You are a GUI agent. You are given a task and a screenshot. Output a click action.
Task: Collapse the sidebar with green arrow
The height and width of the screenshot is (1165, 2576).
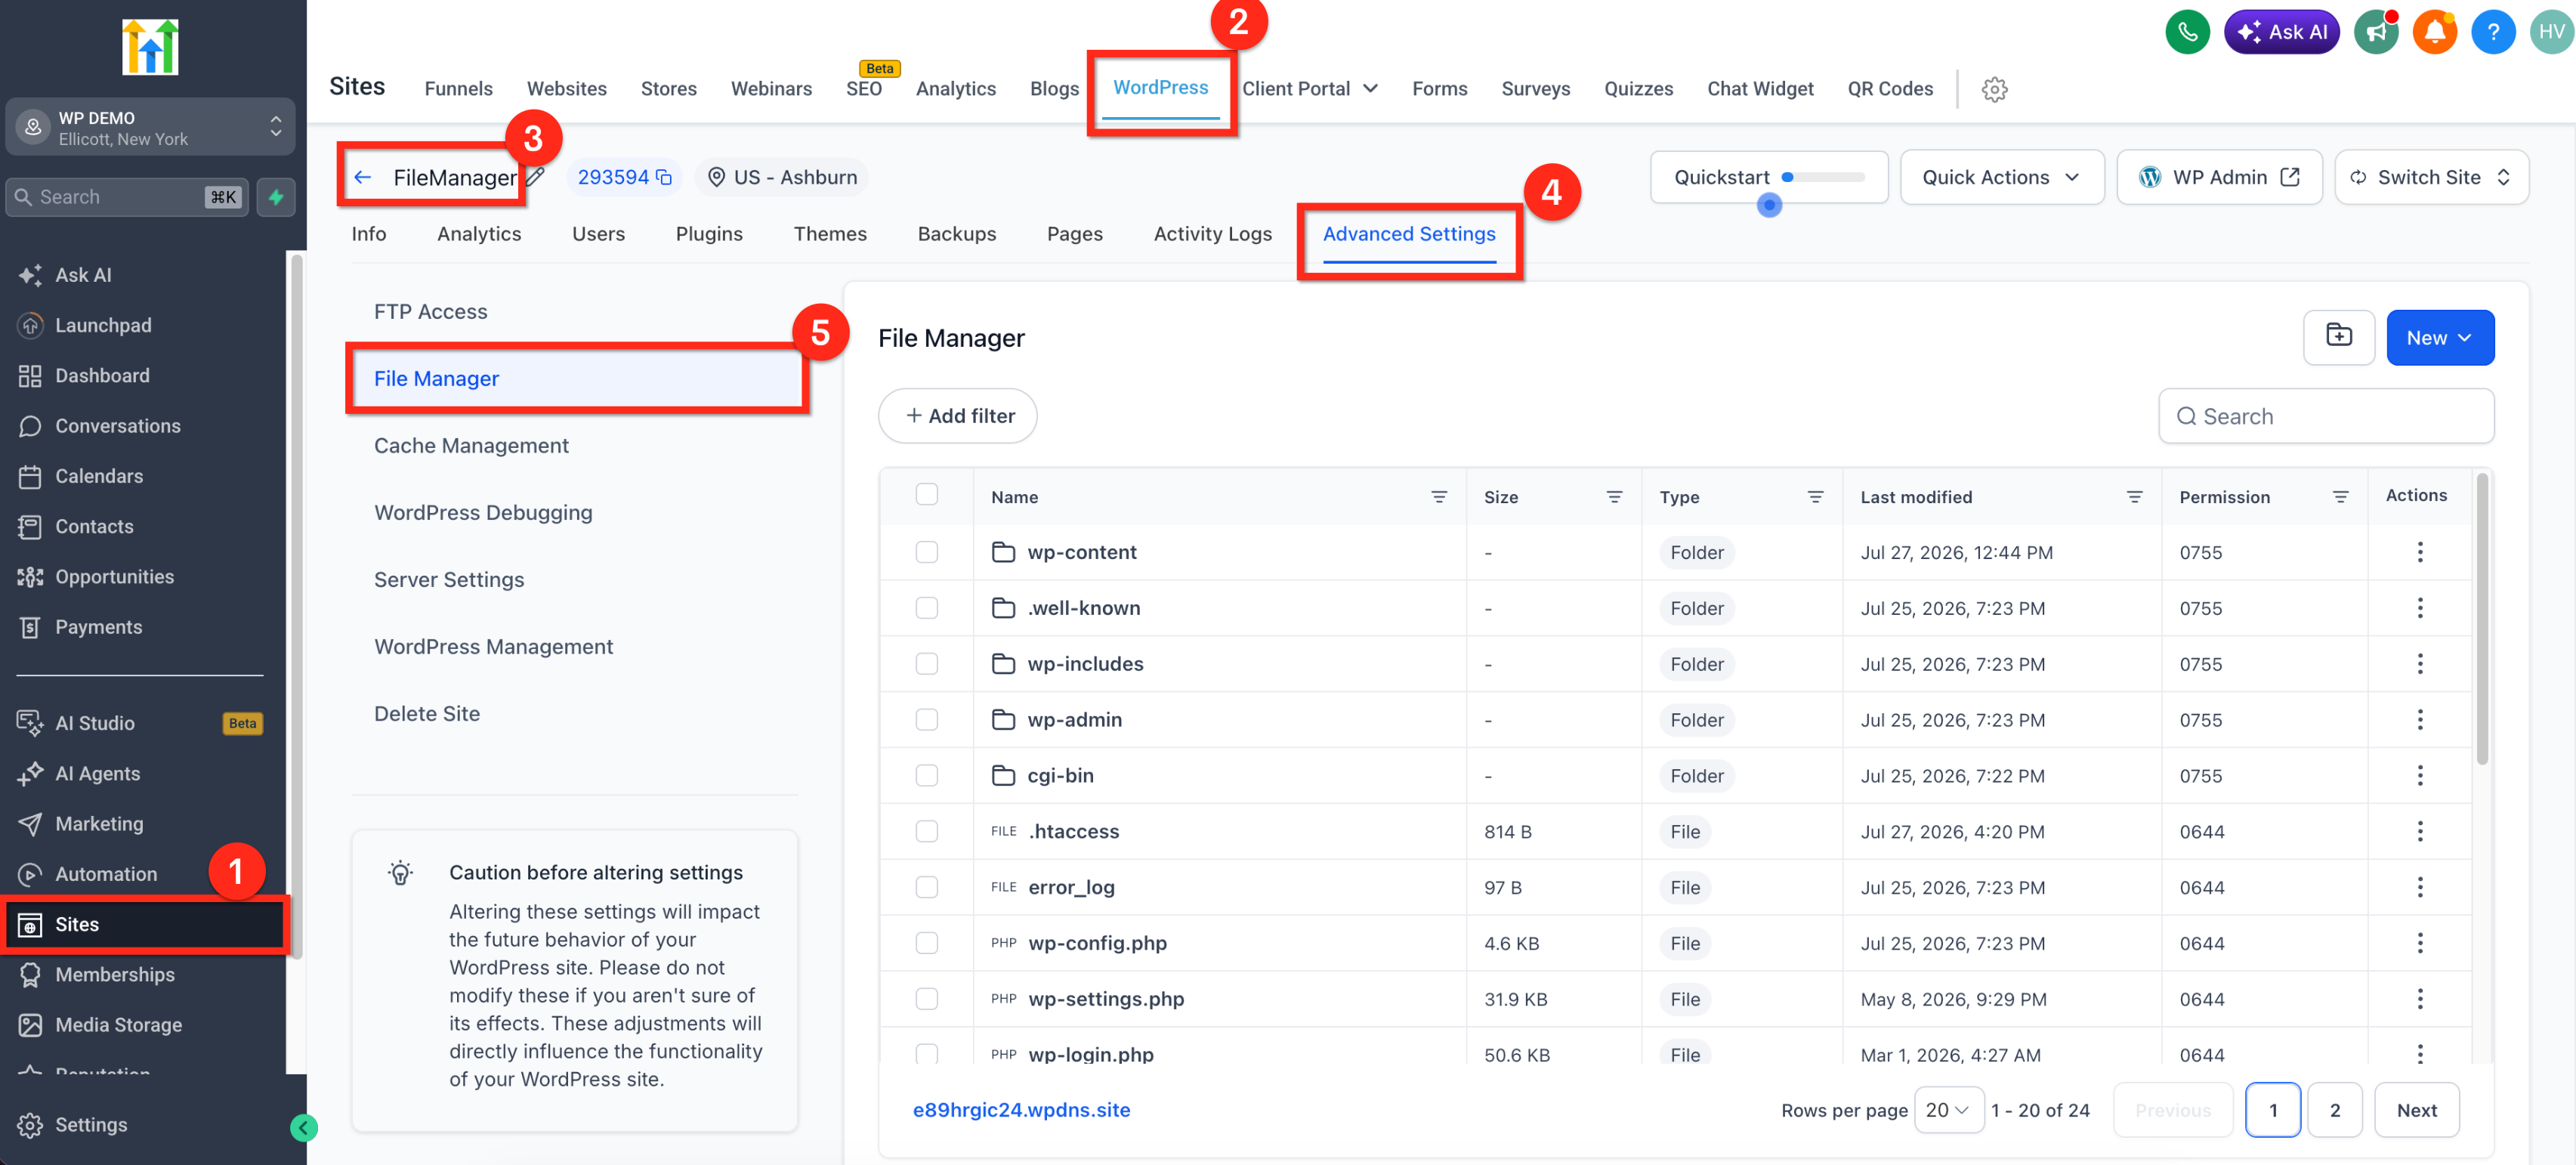tap(304, 1128)
